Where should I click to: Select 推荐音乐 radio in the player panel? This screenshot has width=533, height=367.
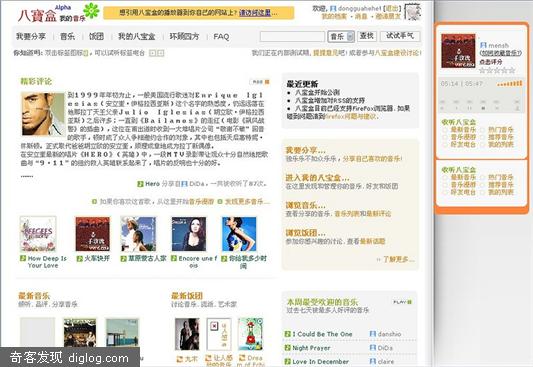click(482, 137)
